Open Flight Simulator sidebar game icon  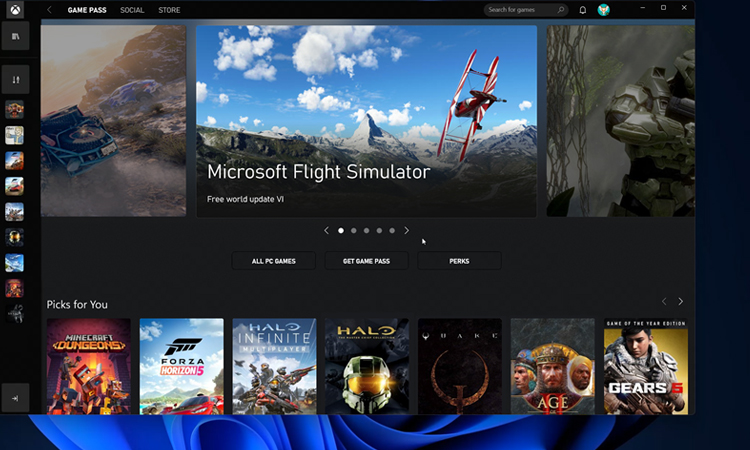[x=15, y=263]
